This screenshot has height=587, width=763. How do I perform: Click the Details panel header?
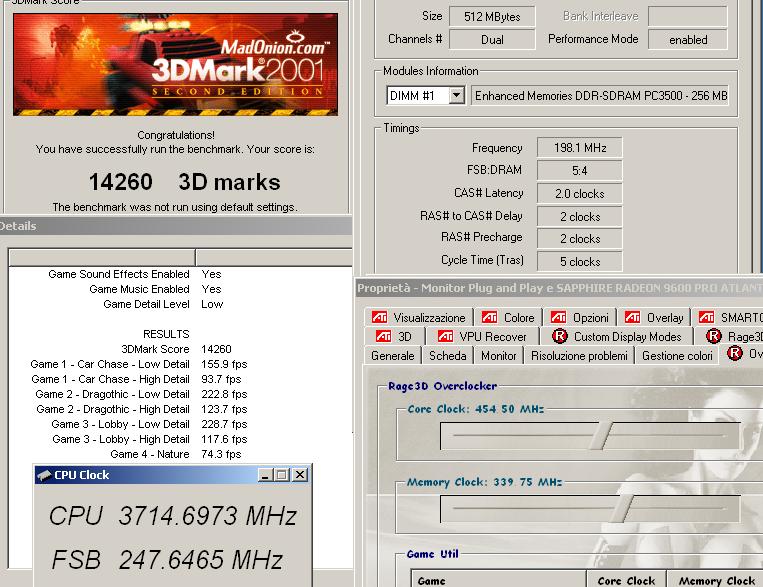point(176,226)
